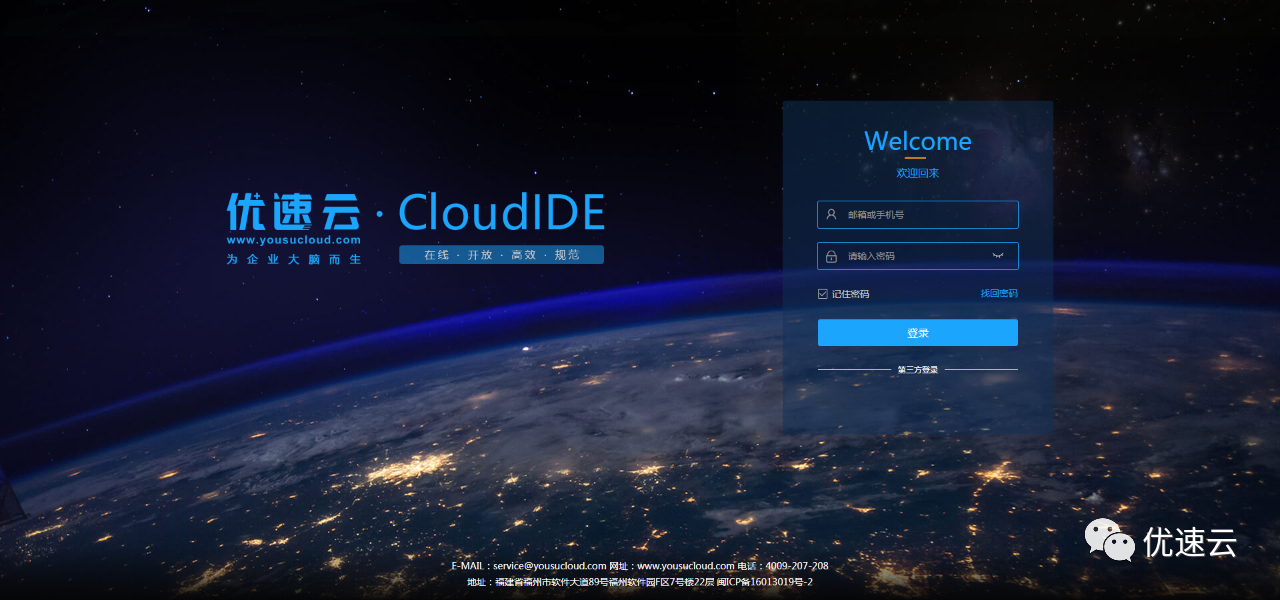Click the service@yousucloud.com email in the footer
The image size is (1280, 600).
pos(549,566)
